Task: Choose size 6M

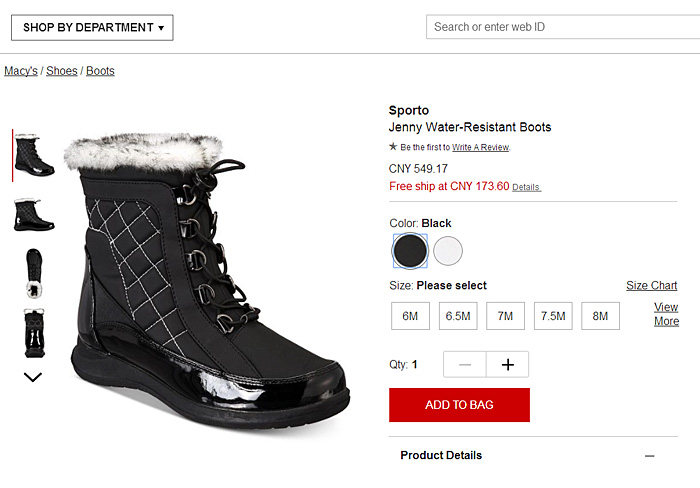Action: [x=410, y=316]
